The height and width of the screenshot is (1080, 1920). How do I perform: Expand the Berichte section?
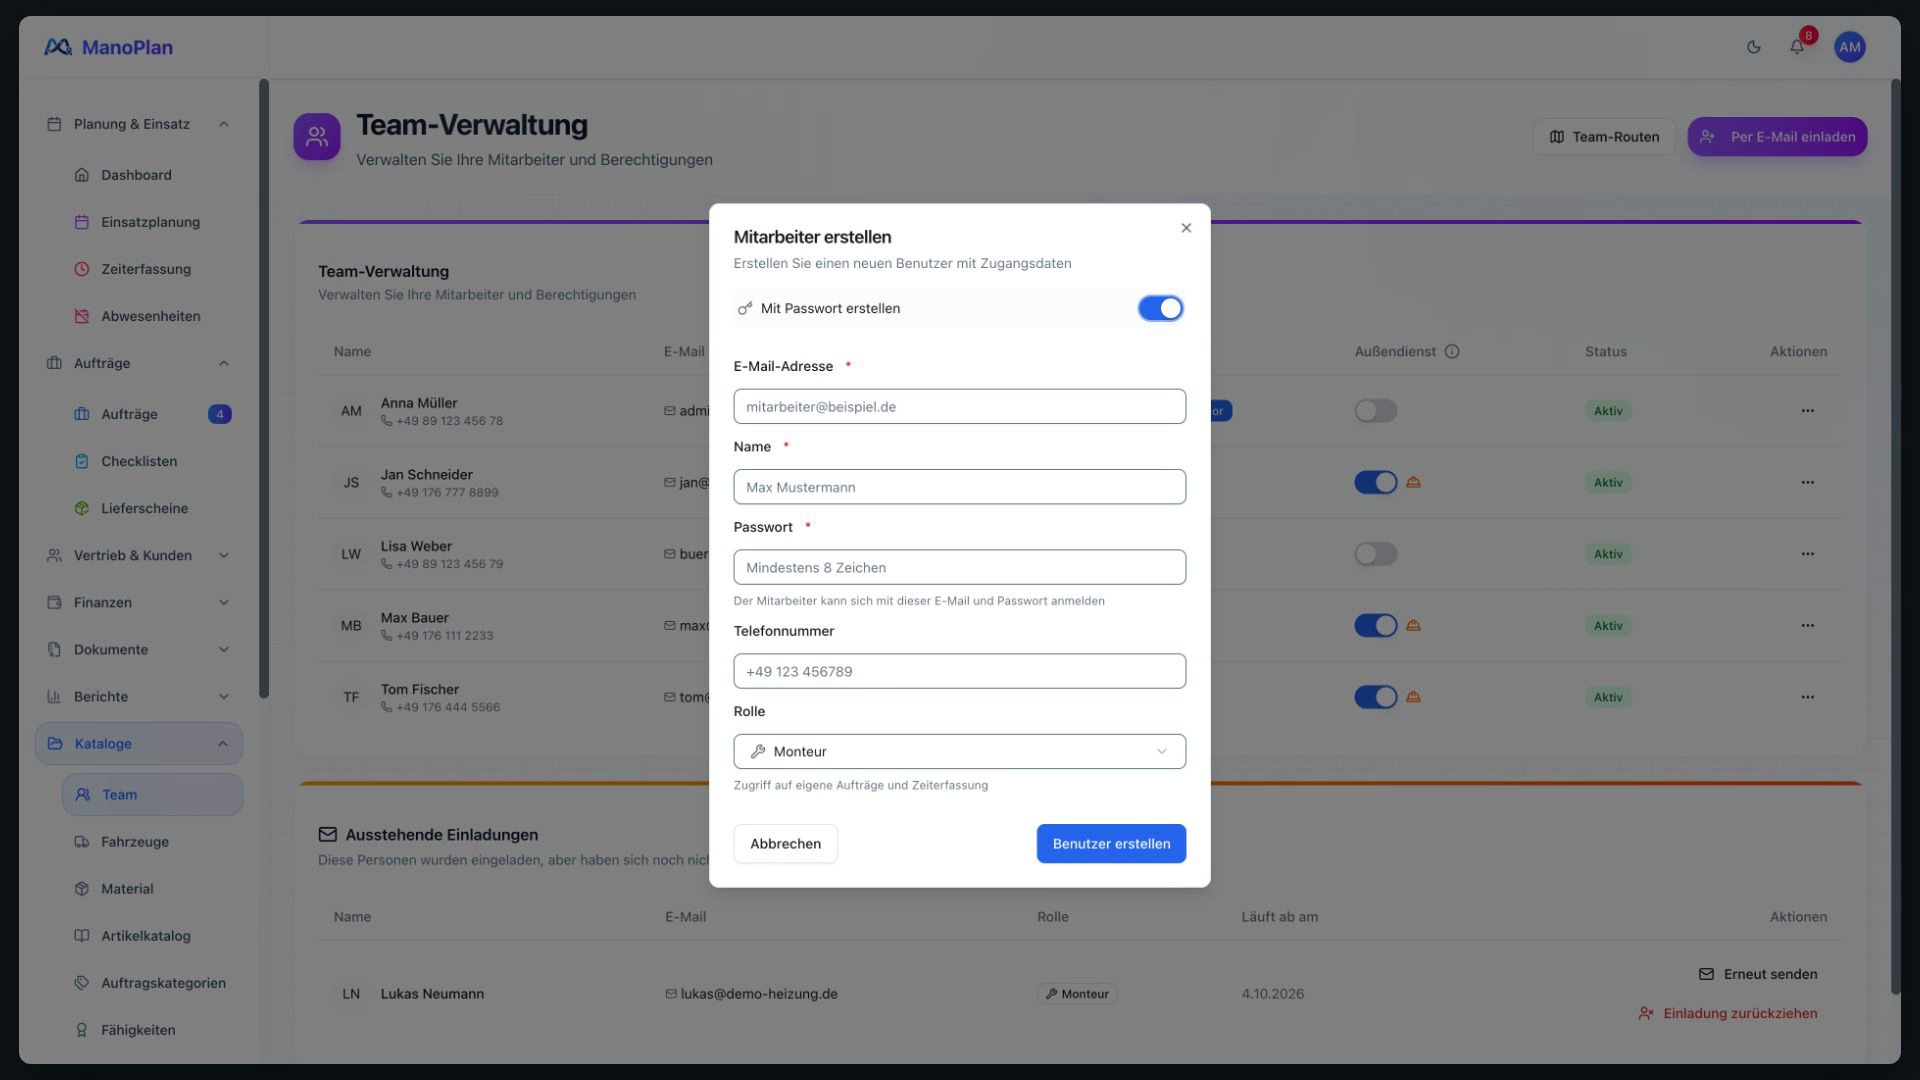pyautogui.click(x=139, y=696)
